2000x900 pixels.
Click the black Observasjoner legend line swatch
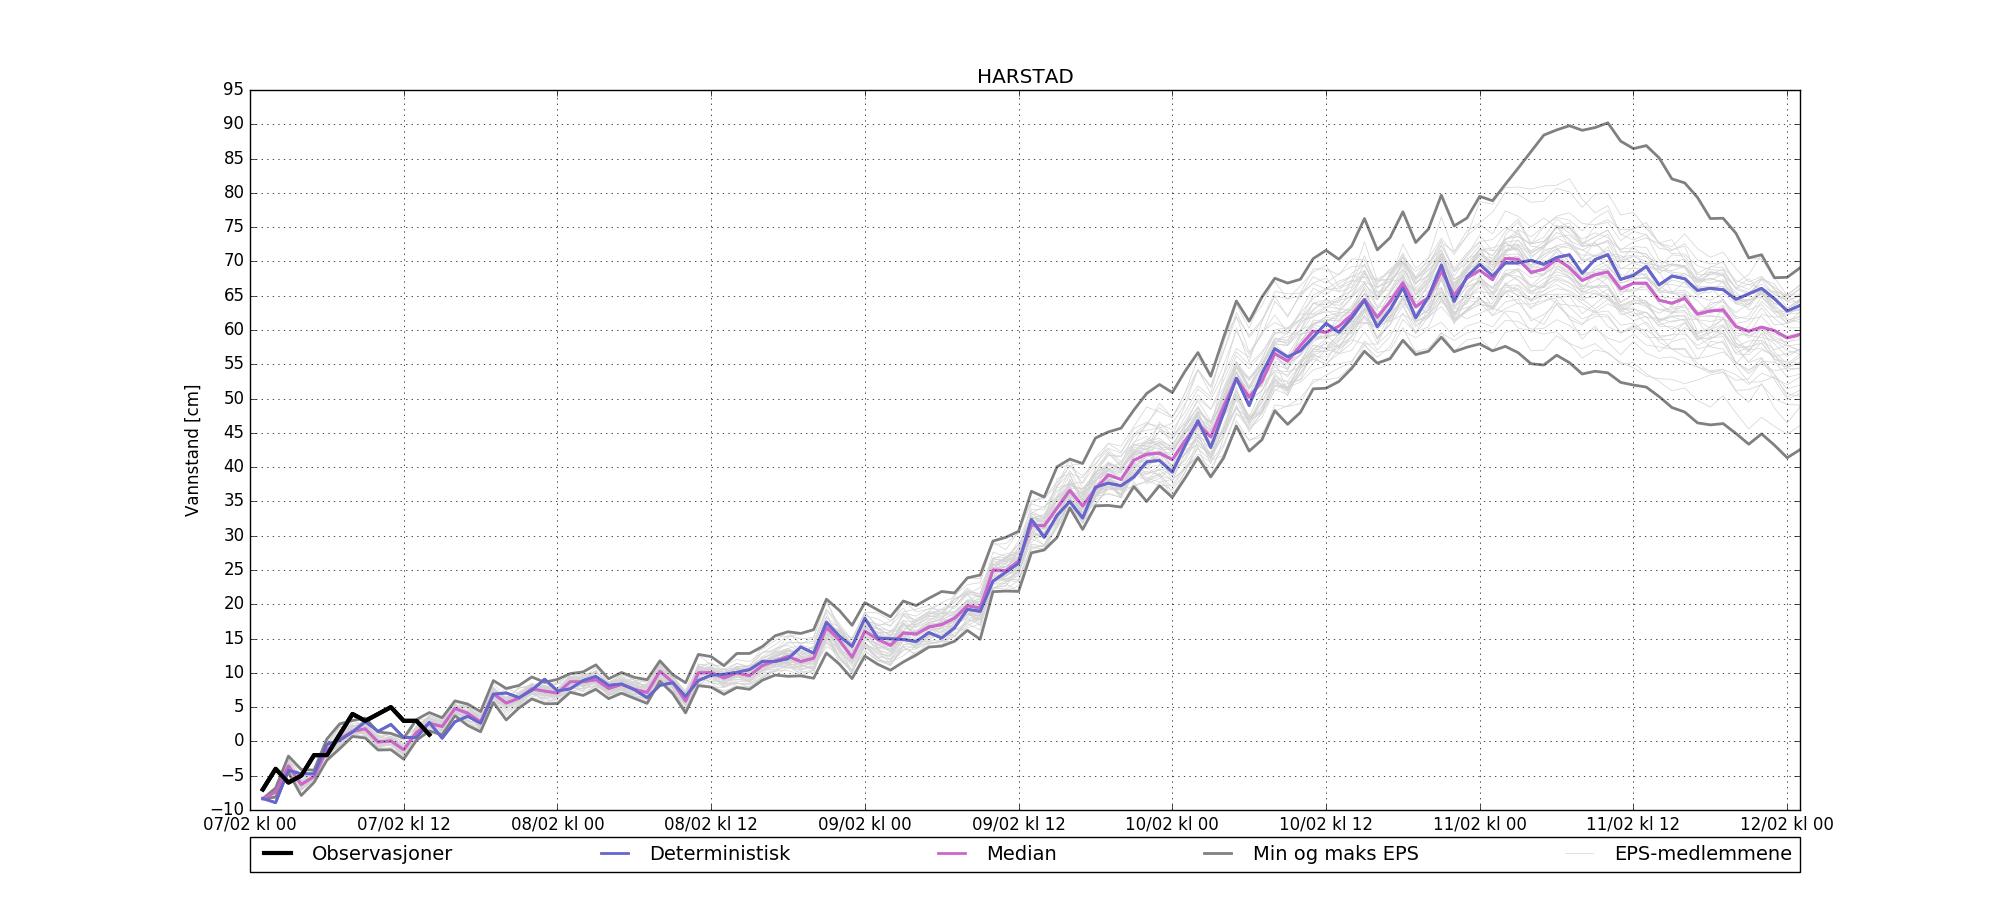pyautogui.click(x=278, y=854)
